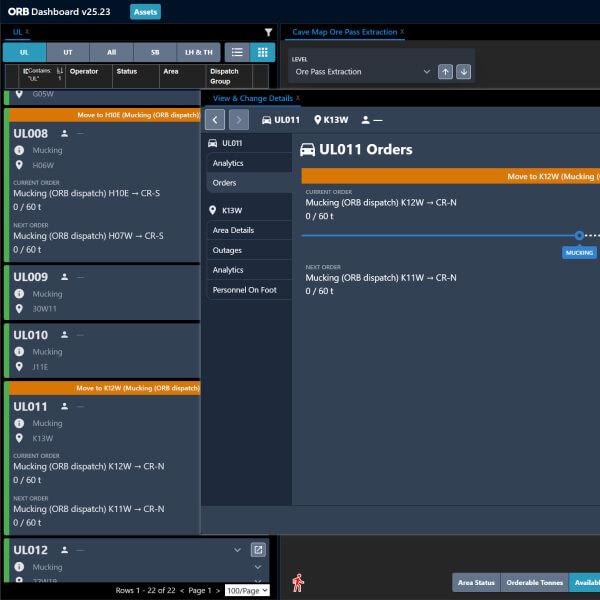Close the View & Change Details tab
The image size is (600, 600).
click(x=298, y=98)
